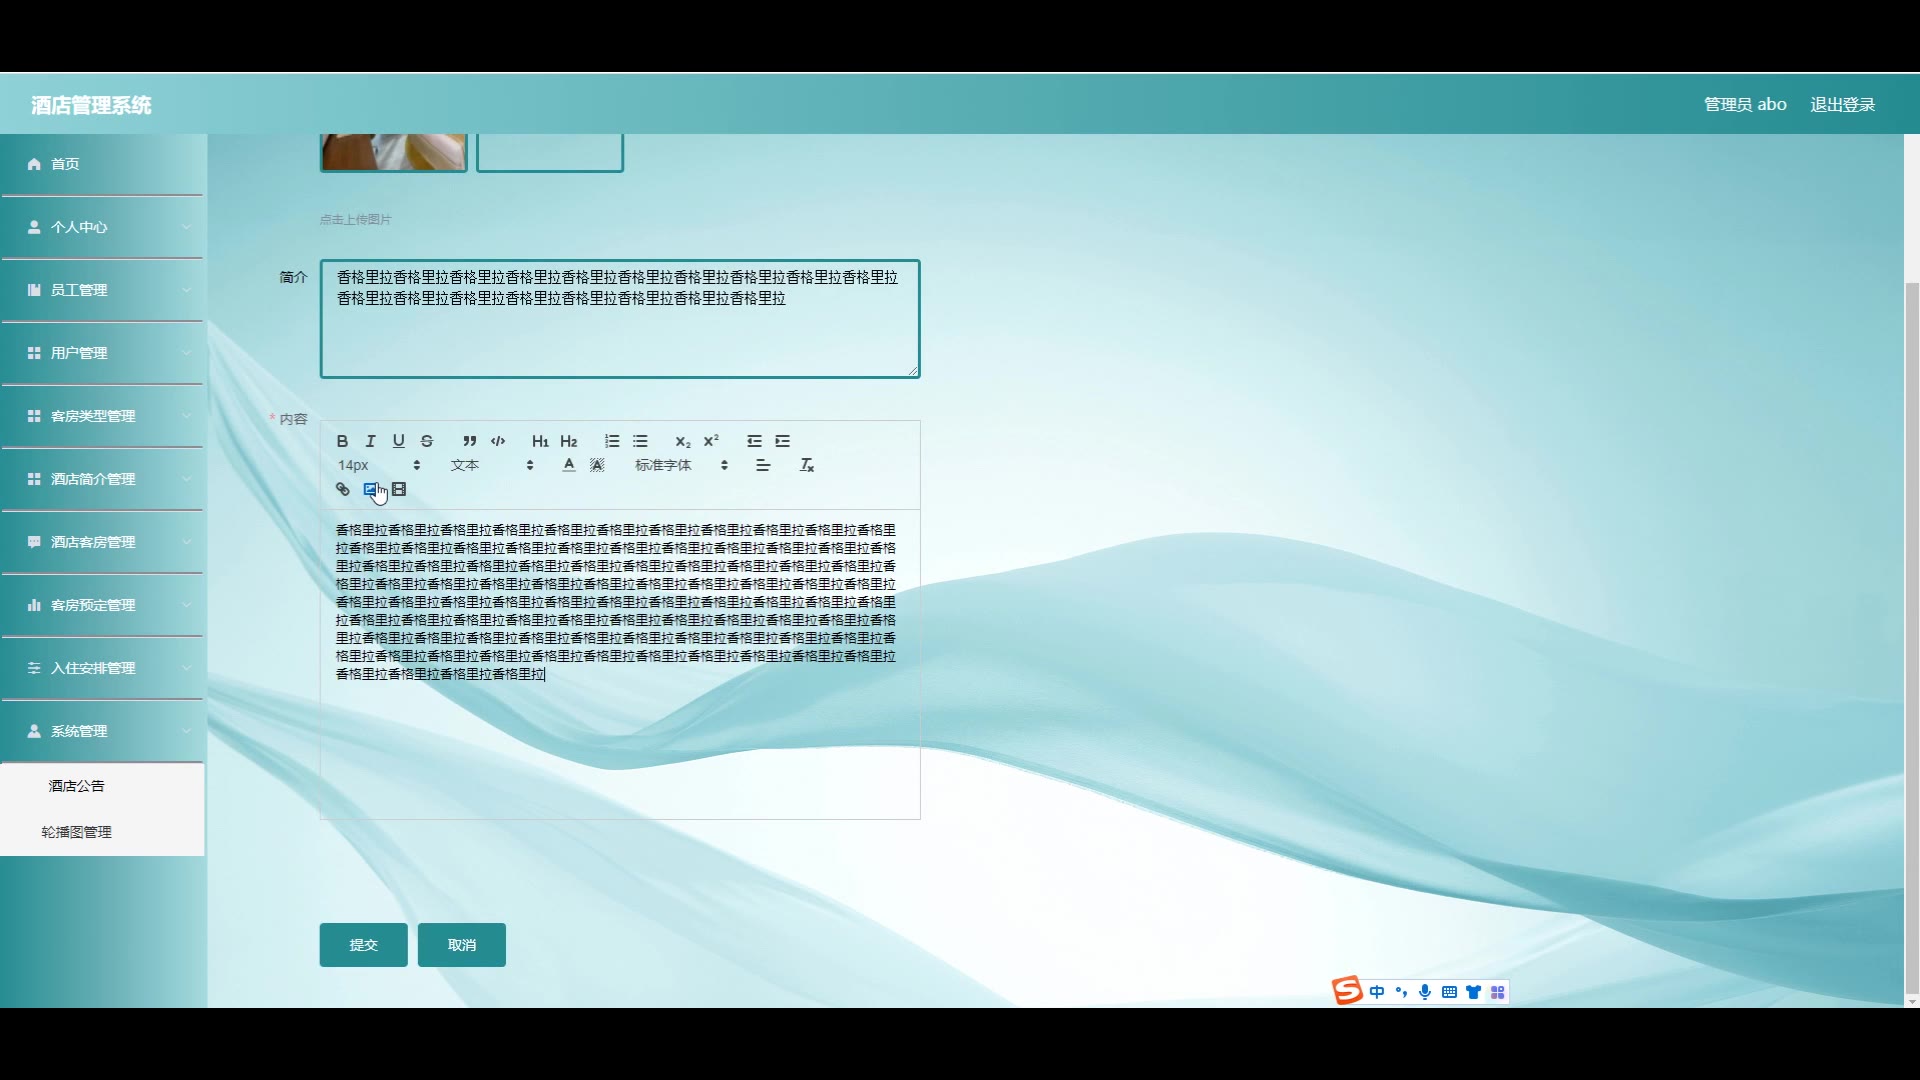
Task: Apply superscript formatting
Action: pos(711,441)
